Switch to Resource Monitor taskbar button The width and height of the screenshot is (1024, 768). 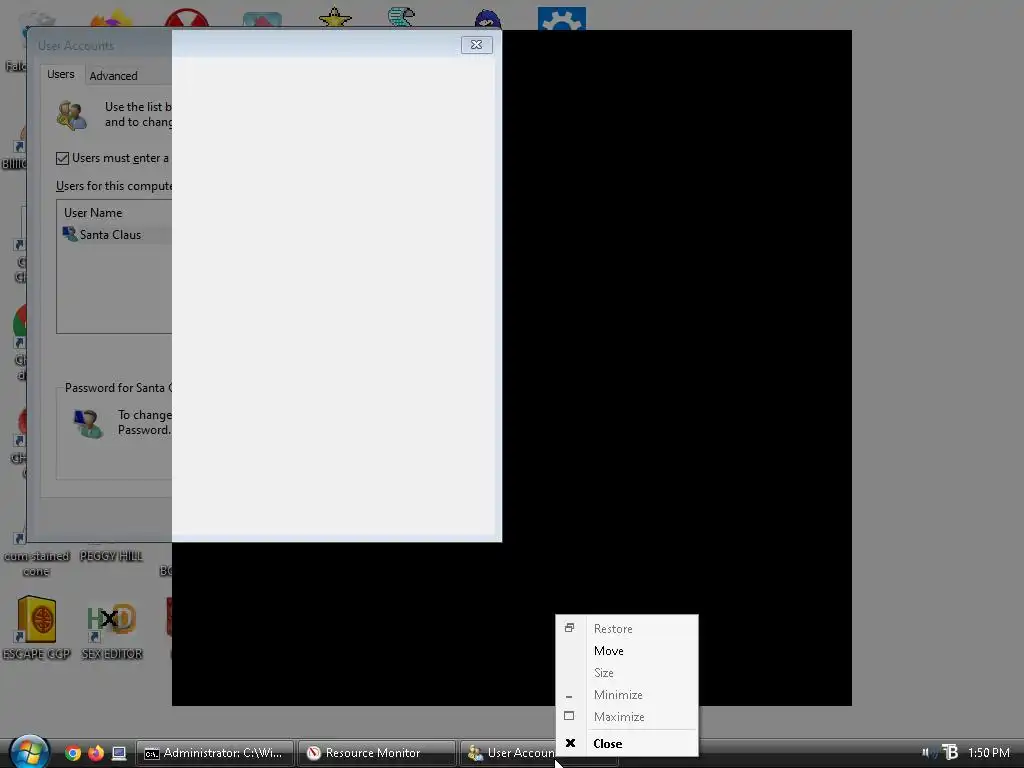click(x=376, y=753)
